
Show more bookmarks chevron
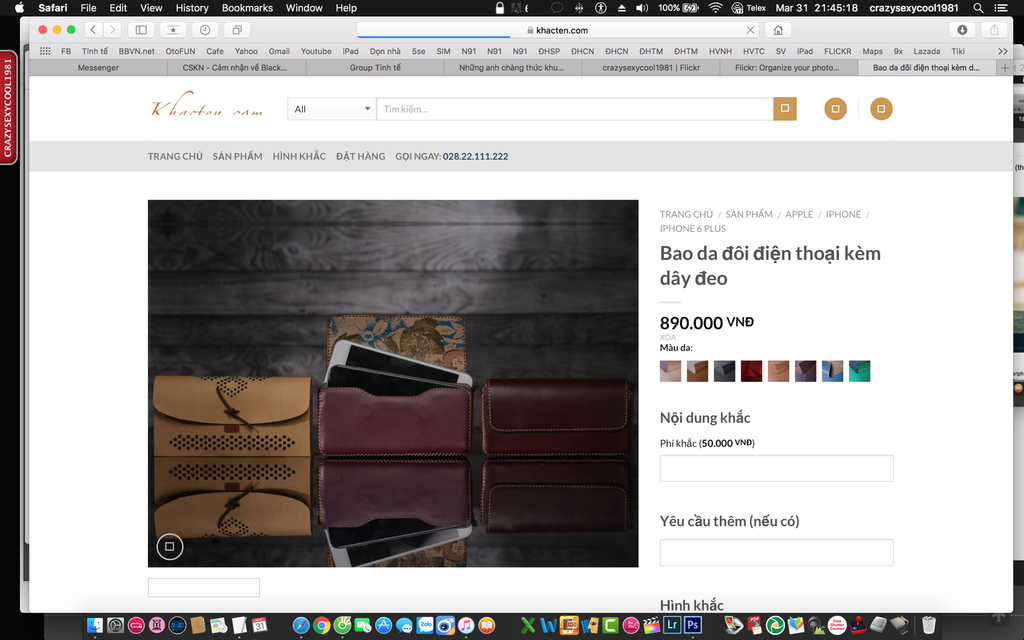(1002, 51)
